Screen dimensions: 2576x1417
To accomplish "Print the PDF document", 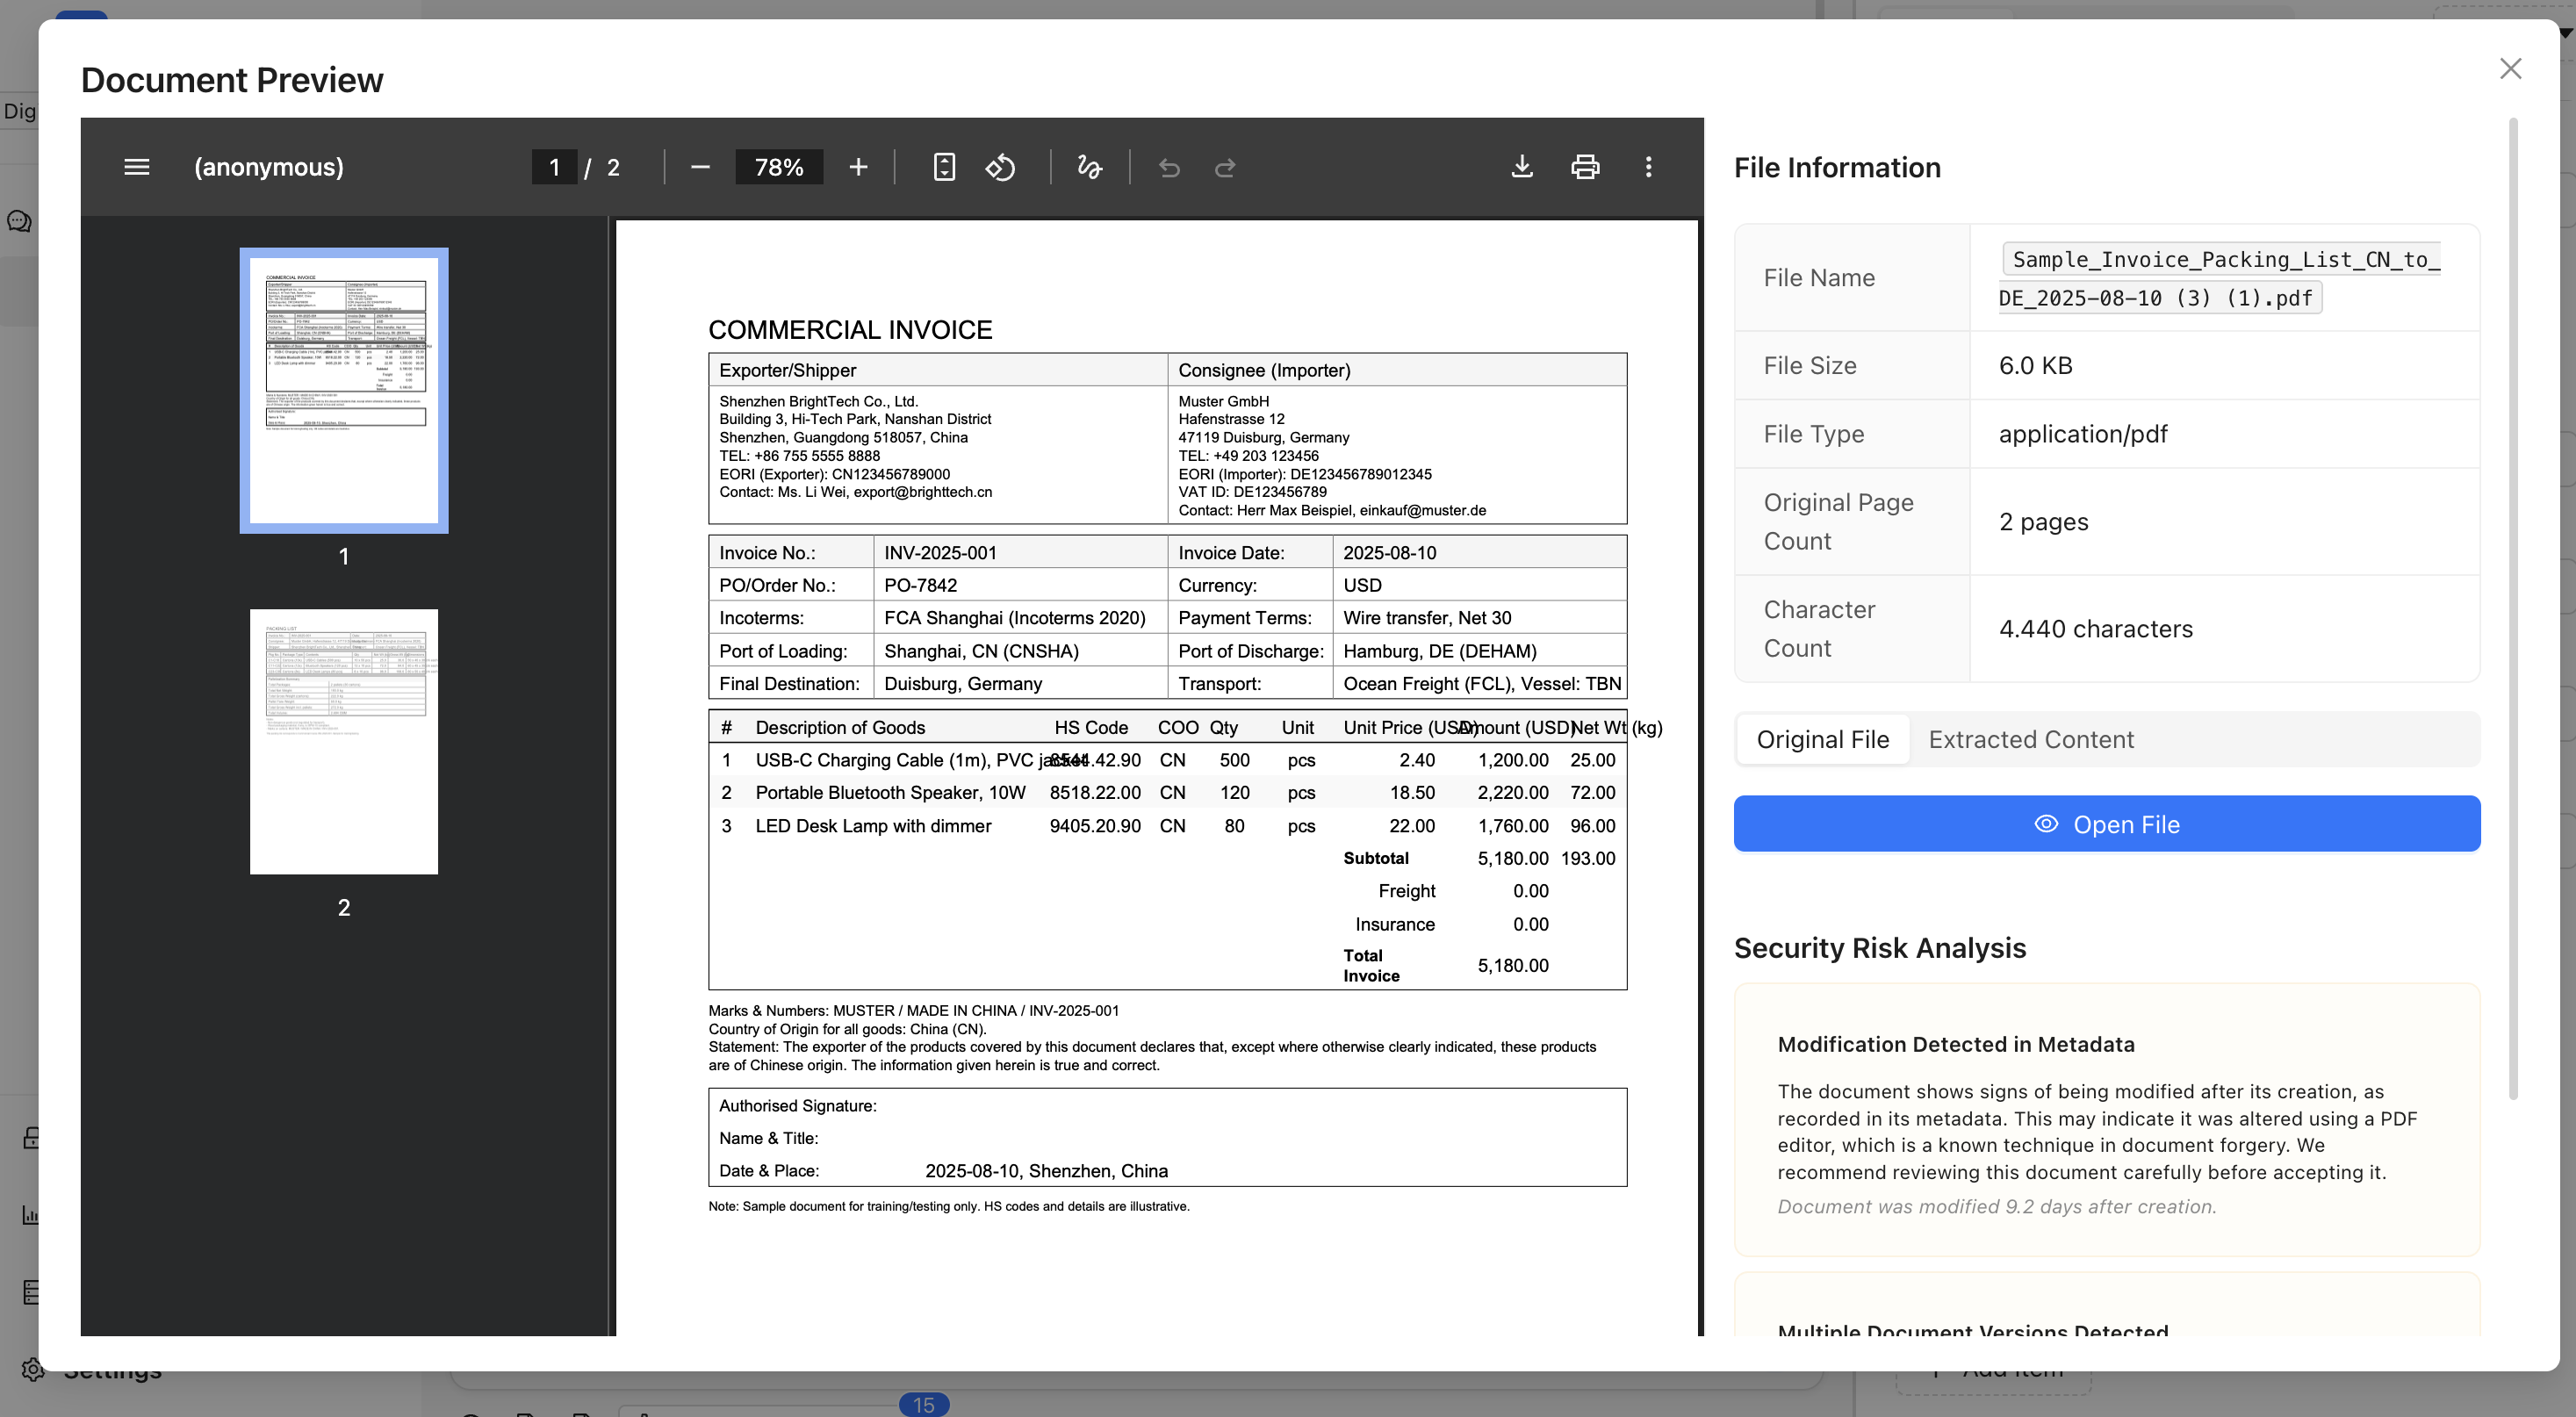I will tap(1585, 167).
